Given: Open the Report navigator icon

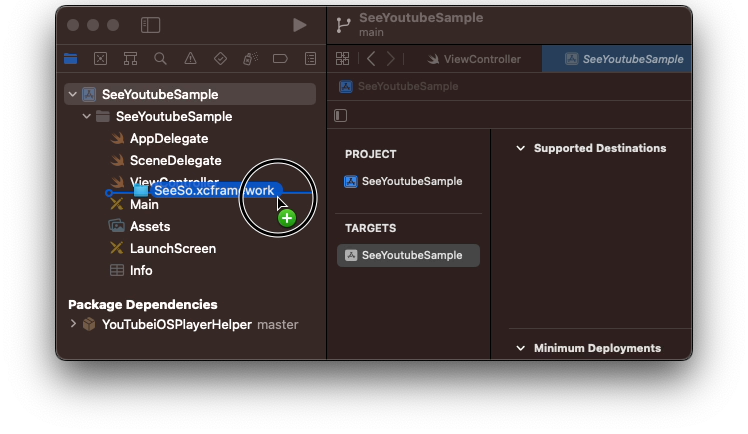Looking at the screenshot, I should [310, 59].
